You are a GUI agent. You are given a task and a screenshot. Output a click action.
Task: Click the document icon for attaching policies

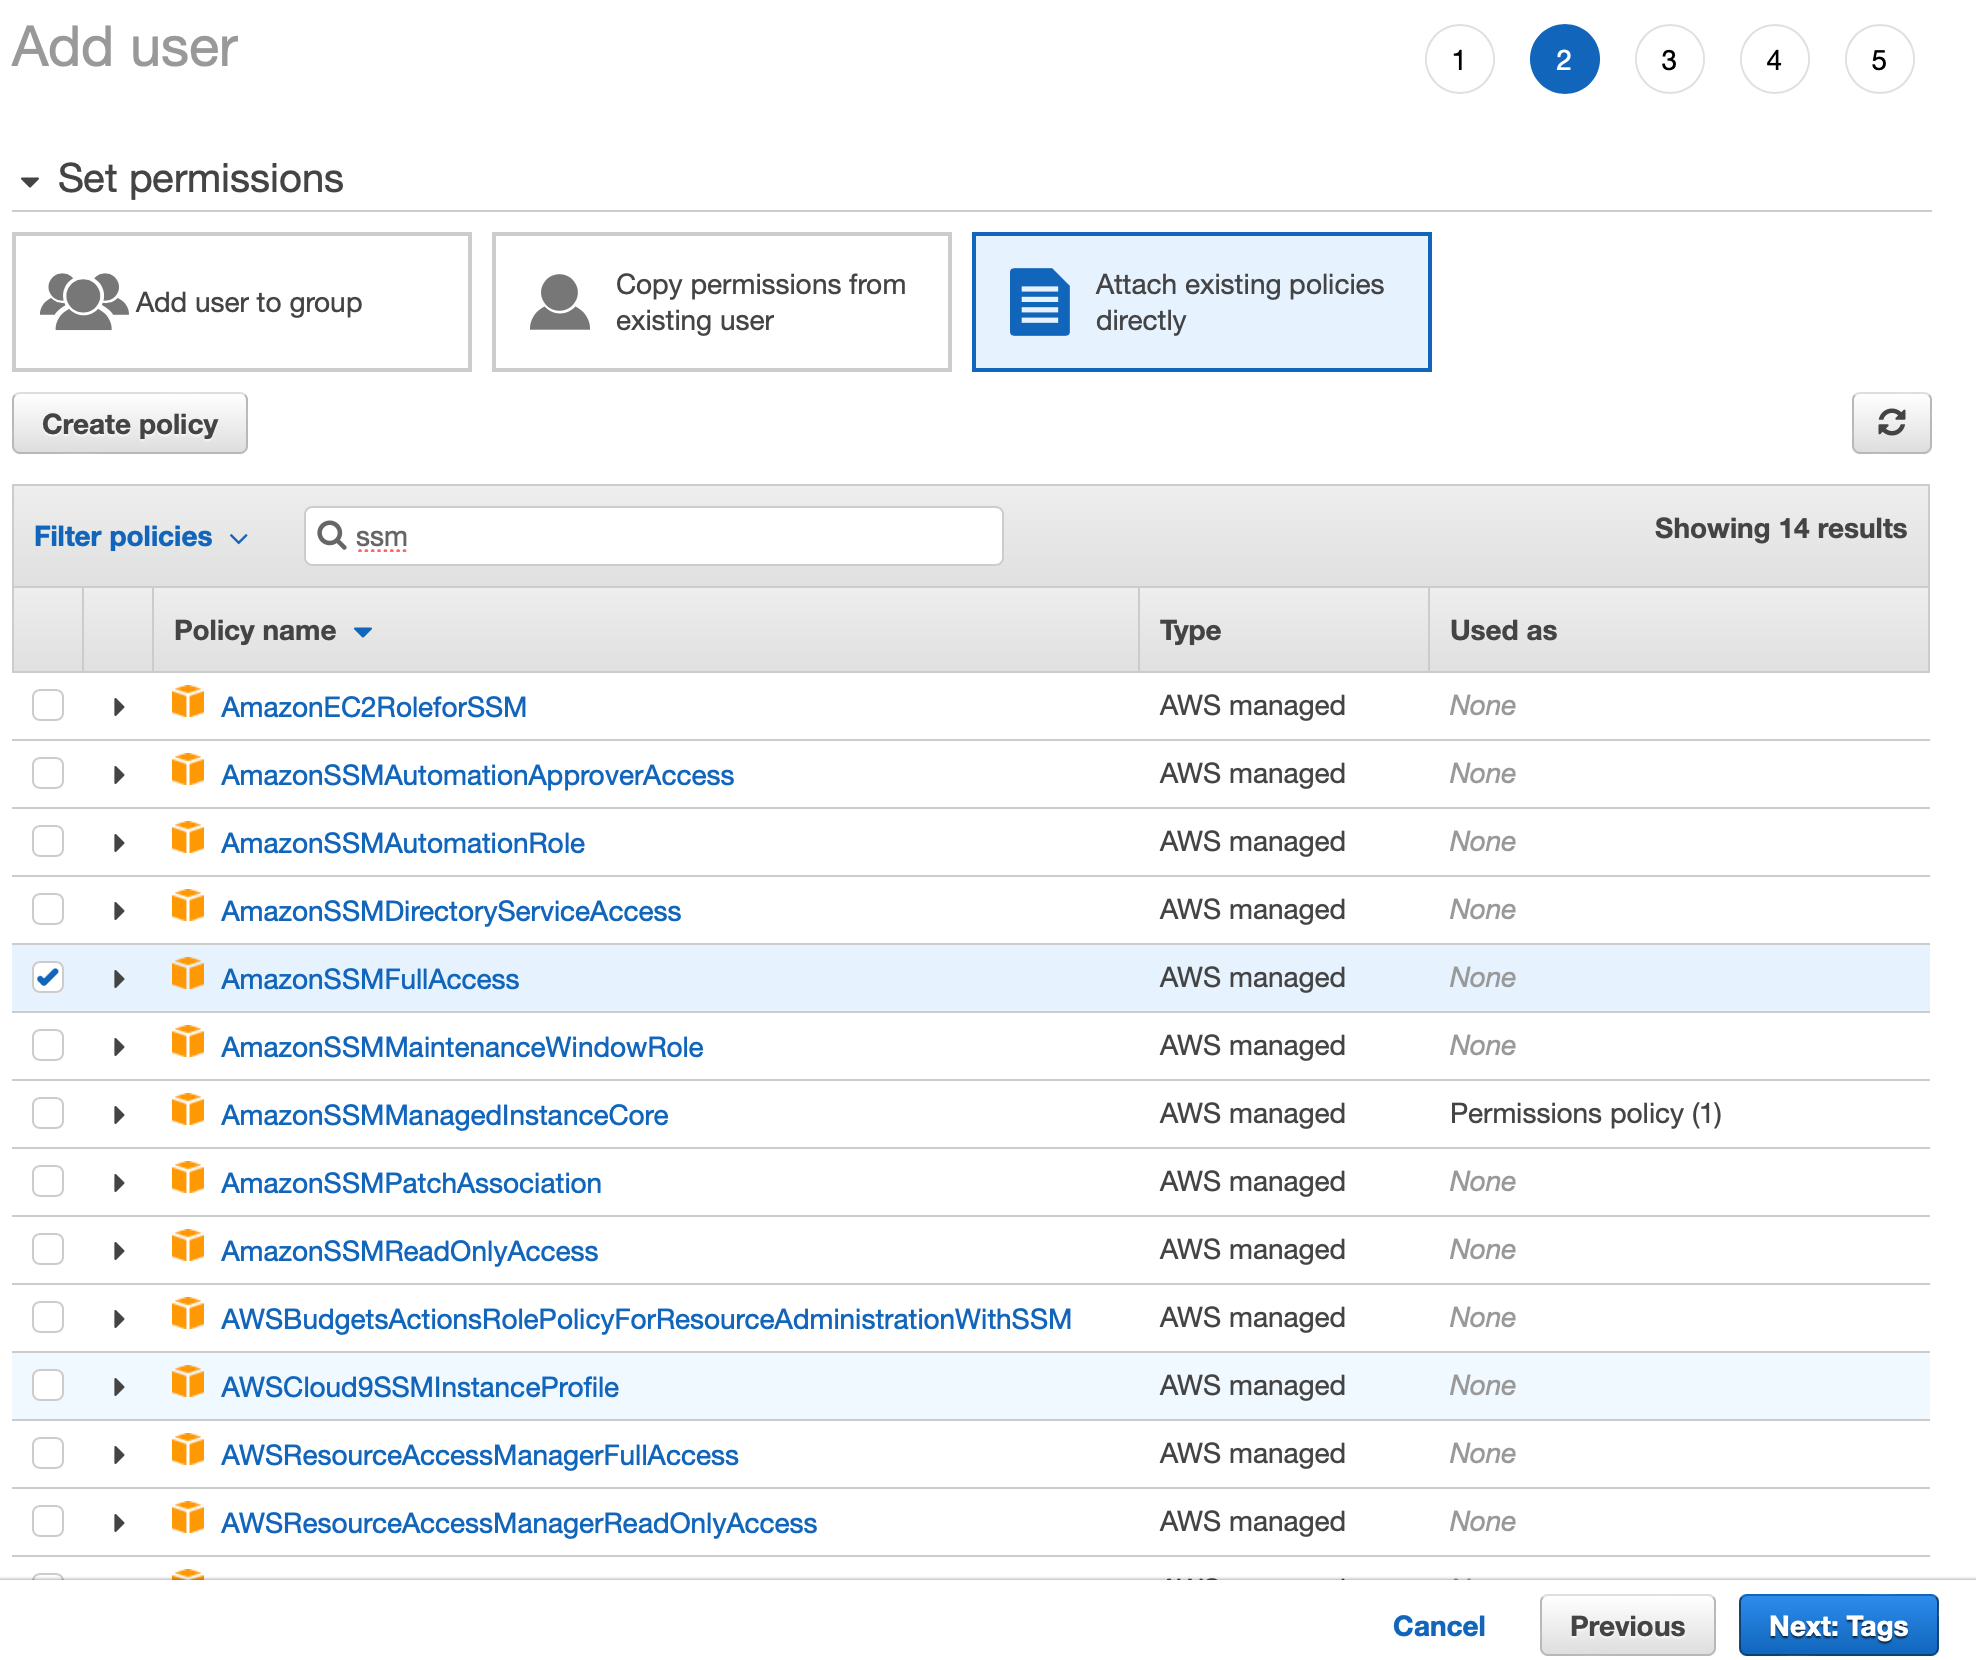1039,302
